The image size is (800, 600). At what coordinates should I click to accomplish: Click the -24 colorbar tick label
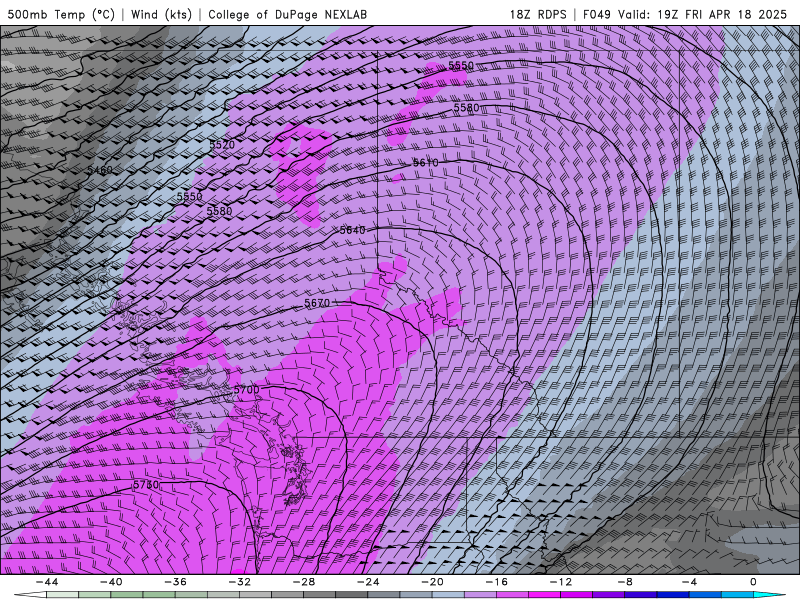(x=368, y=582)
